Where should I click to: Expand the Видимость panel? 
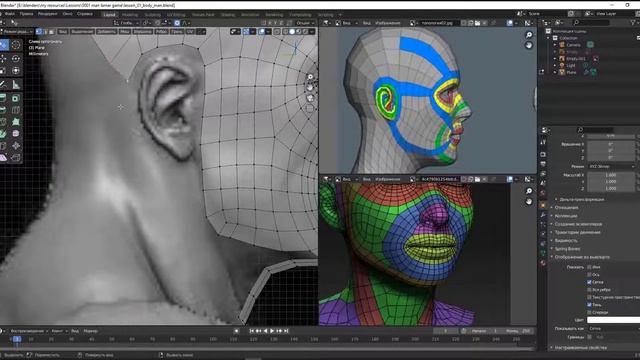[x=566, y=240]
